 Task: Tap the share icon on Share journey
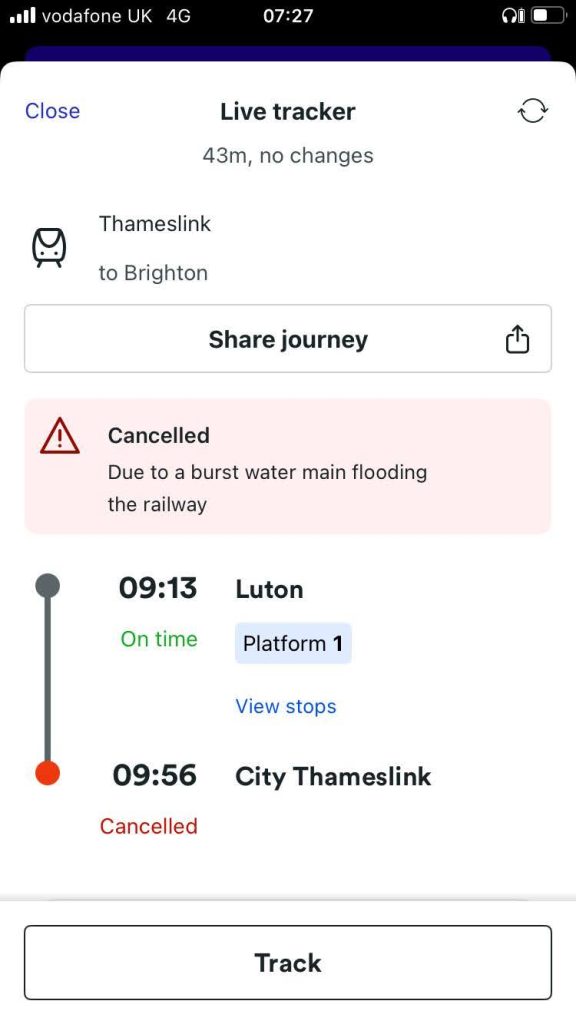tap(517, 340)
